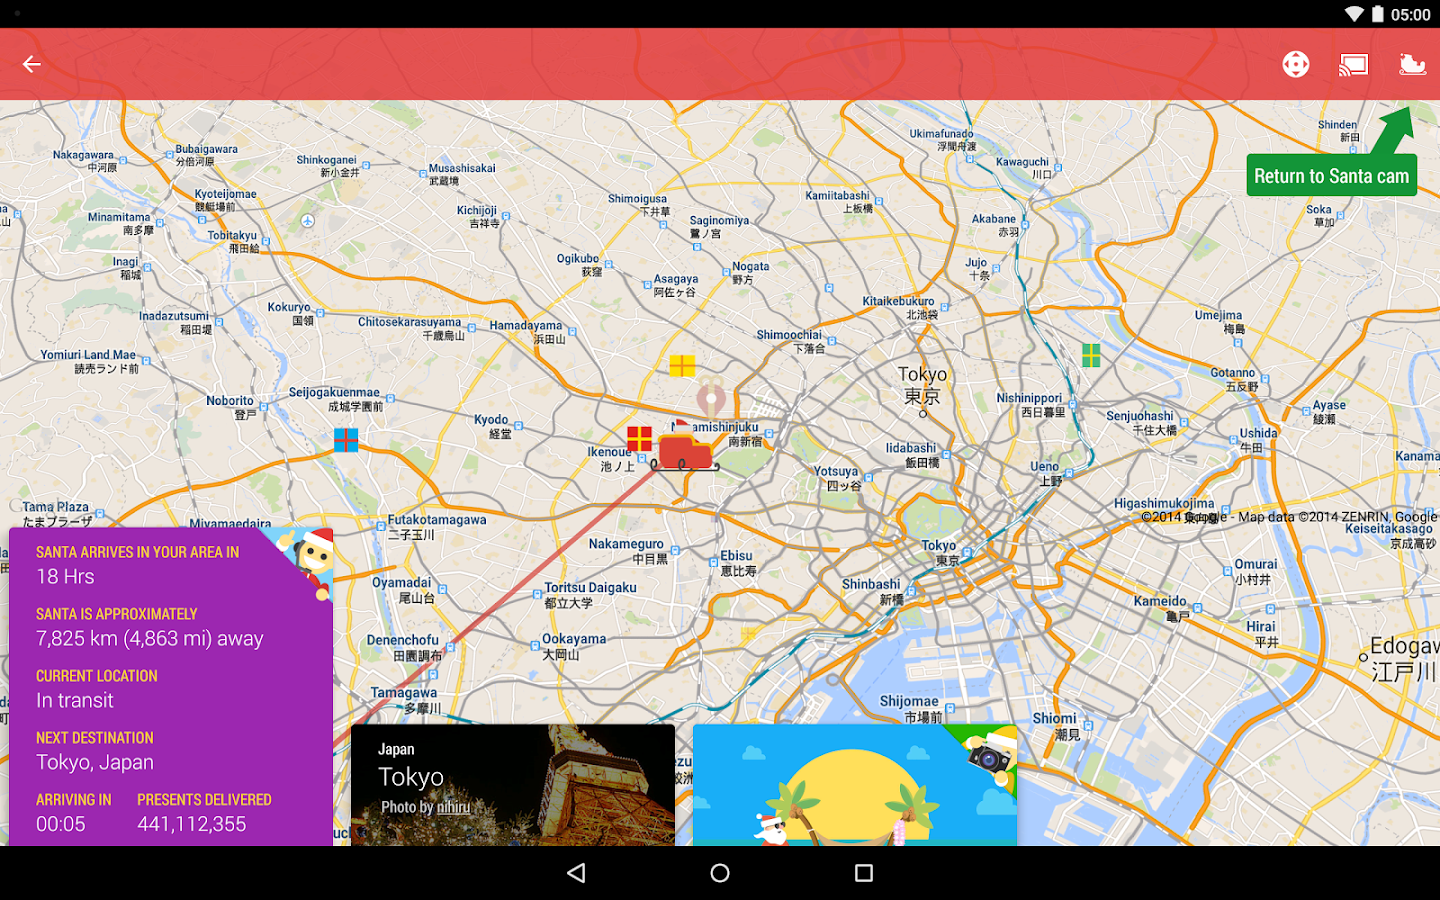This screenshot has height=900, width=1440.
Task: Tap the pan/recenter compass icon
Action: (1296, 63)
